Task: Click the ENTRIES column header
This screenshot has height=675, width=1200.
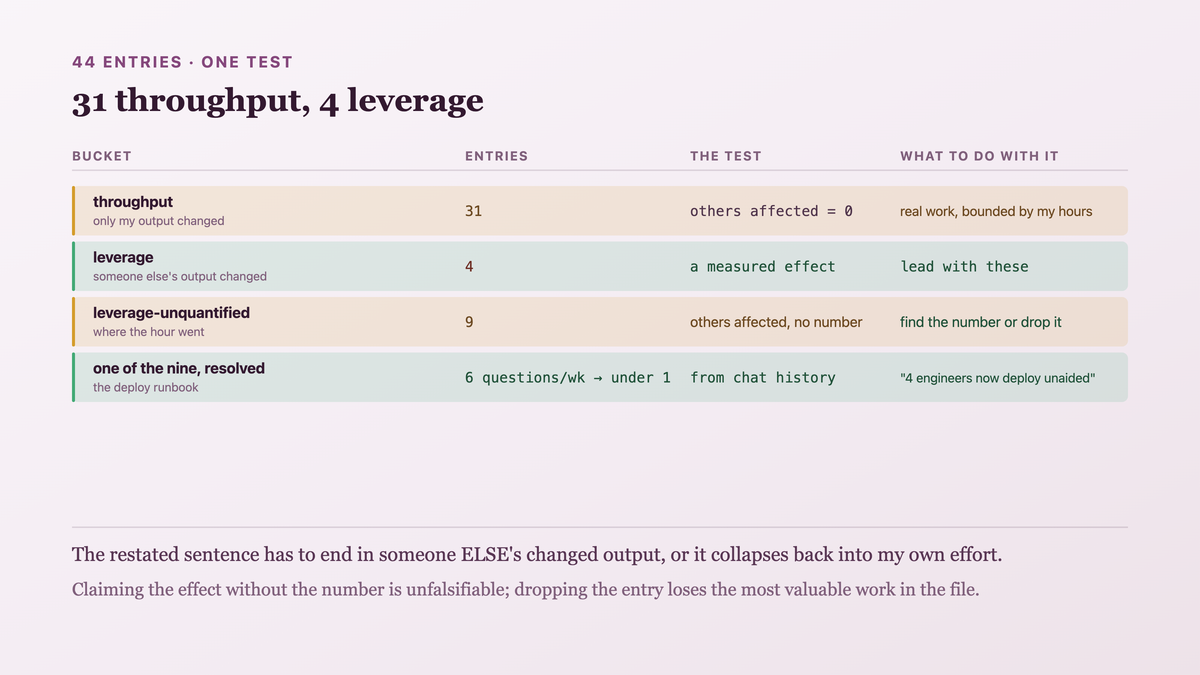Action: coord(496,156)
